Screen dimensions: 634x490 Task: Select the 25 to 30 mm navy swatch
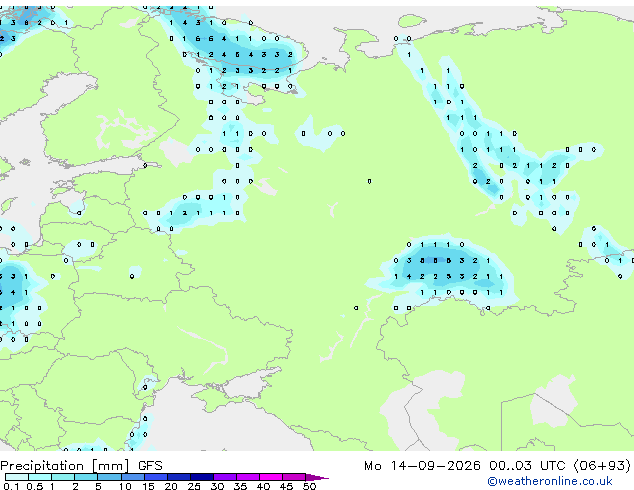pyautogui.click(x=202, y=477)
